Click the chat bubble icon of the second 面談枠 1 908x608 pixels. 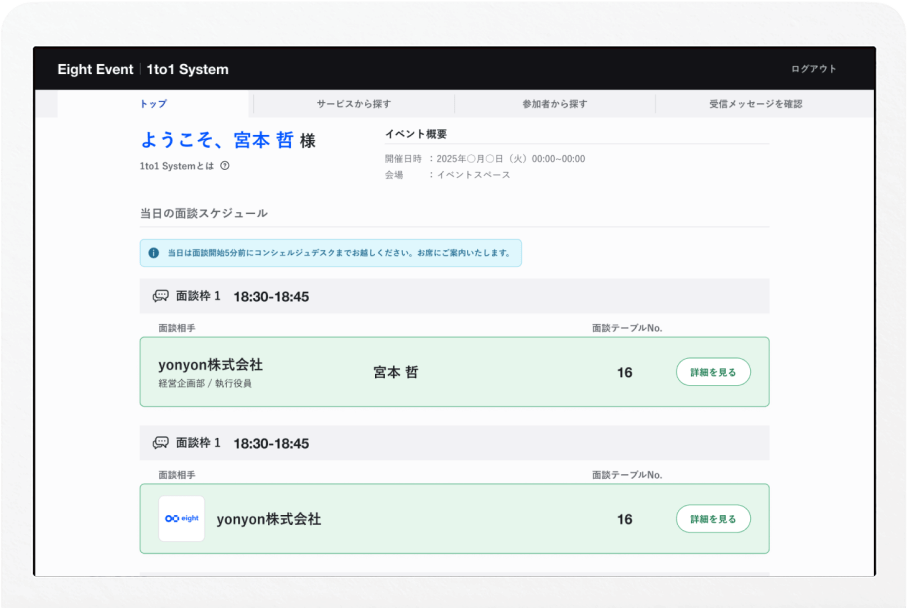(160, 443)
